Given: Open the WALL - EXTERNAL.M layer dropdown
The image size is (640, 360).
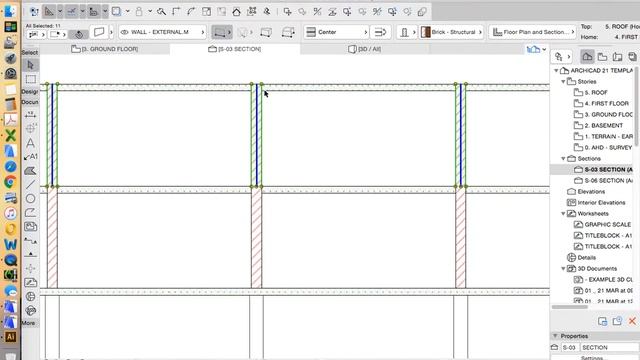Looking at the screenshot, I should pos(162,32).
